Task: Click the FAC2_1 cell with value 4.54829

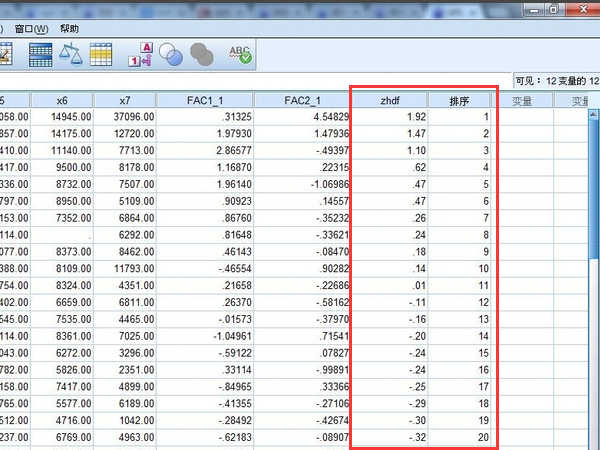Action: pos(301,117)
